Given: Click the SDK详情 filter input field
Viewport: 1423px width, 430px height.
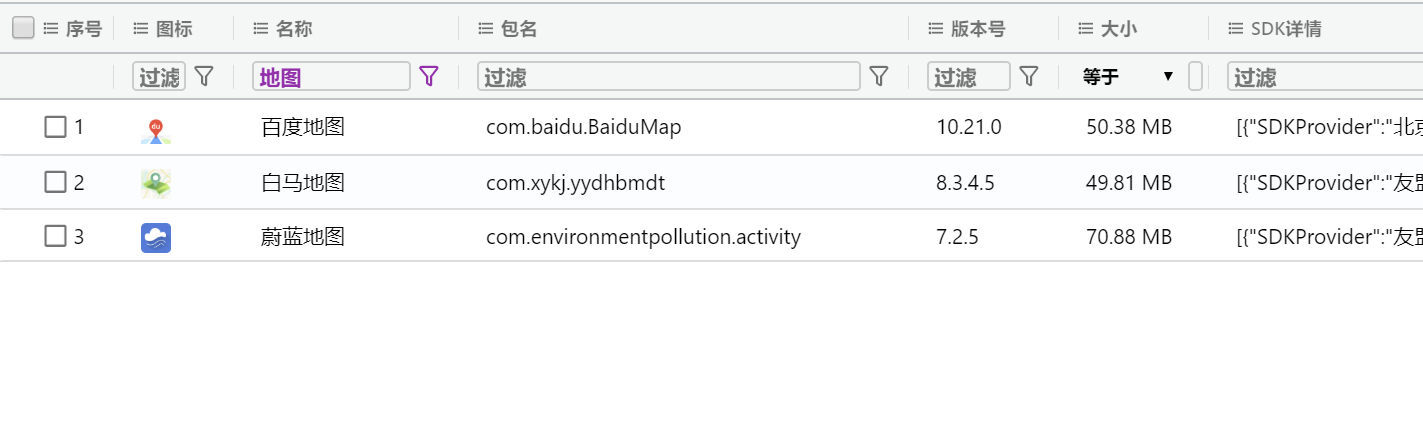Looking at the screenshot, I should tap(1325, 77).
